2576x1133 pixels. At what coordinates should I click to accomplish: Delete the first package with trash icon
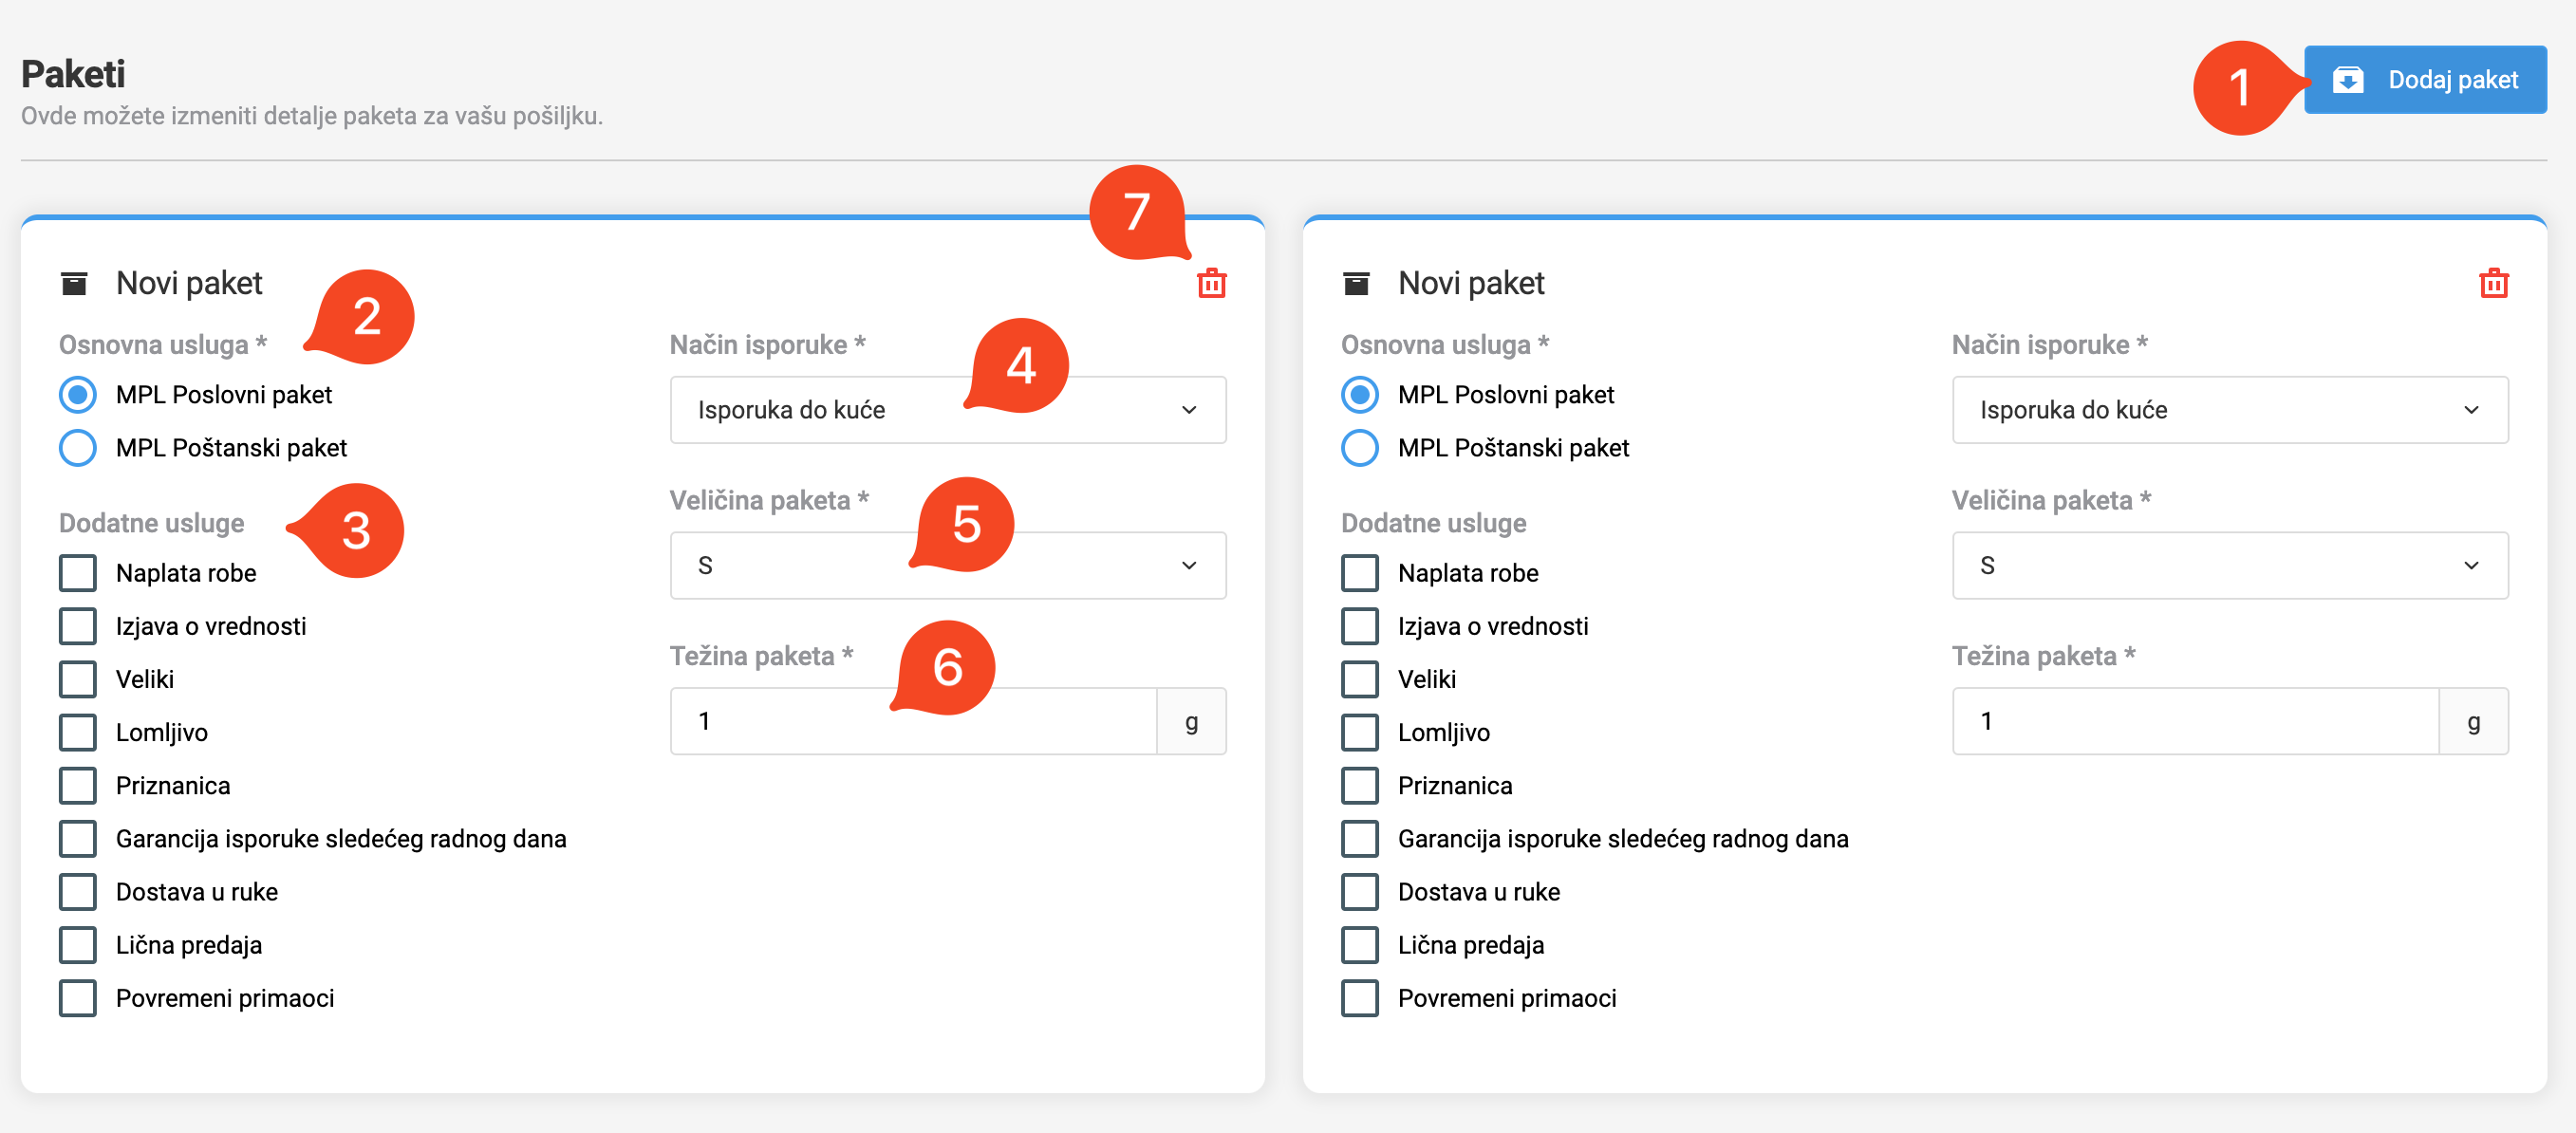[1211, 284]
